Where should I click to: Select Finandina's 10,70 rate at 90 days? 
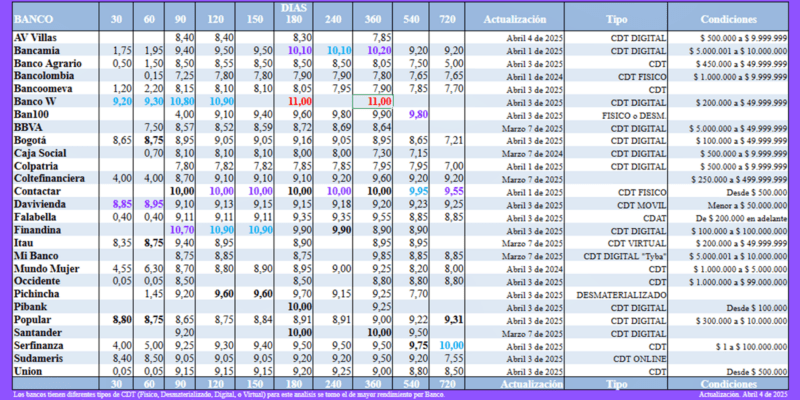click(x=182, y=230)
